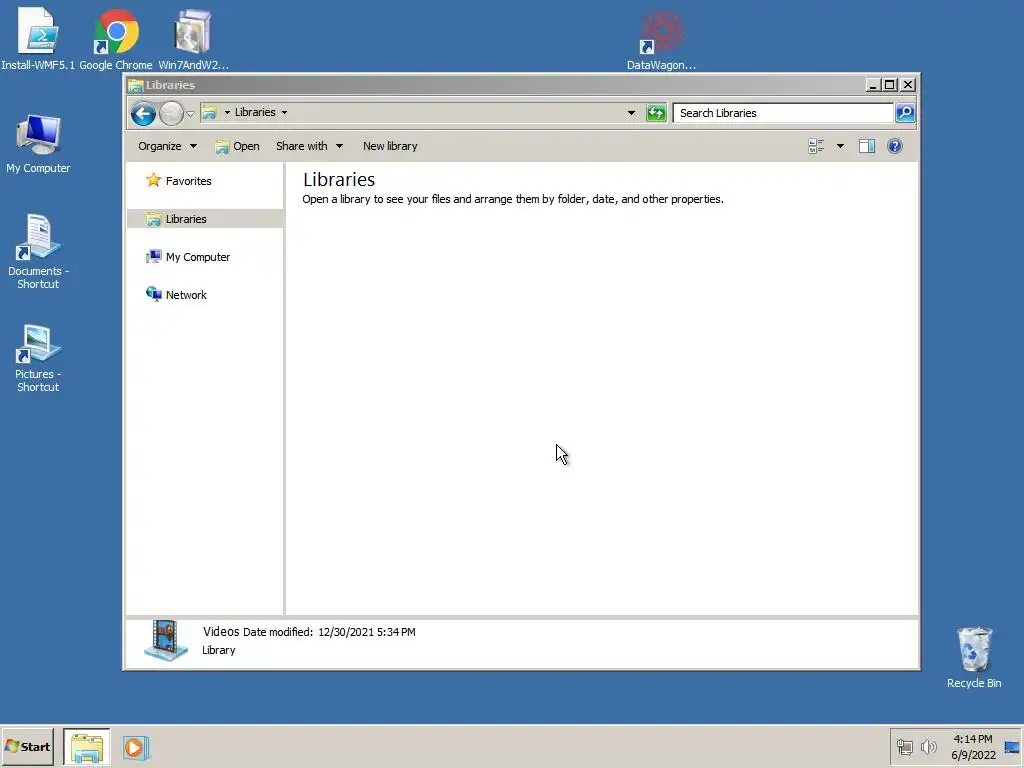1024x768 pixels.
Task: Select the Win7AndW2... desktop icon
Action: coord(193,39)
